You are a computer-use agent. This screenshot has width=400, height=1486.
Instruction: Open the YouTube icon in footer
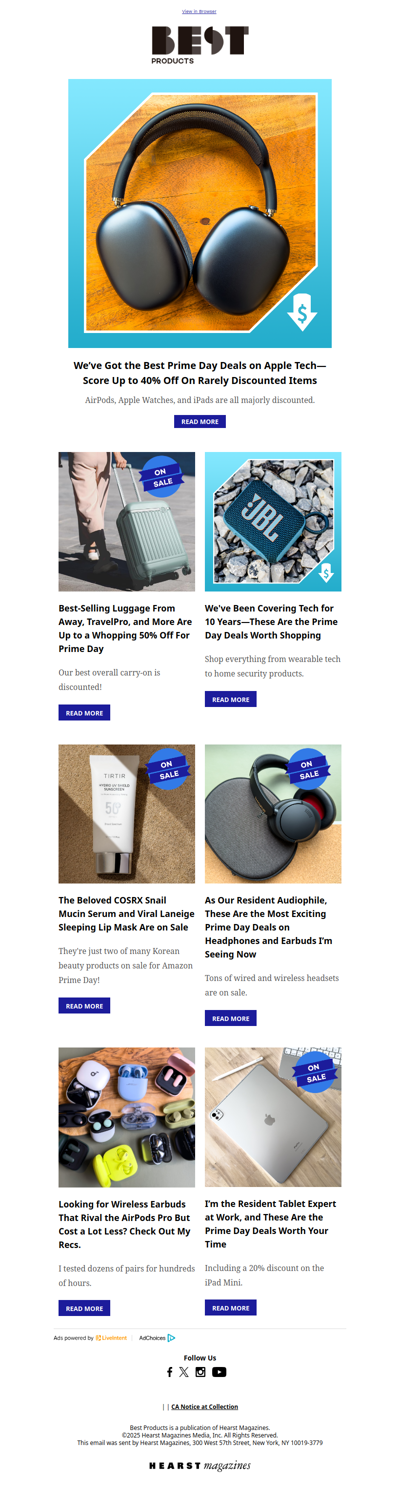(219, 1372)
